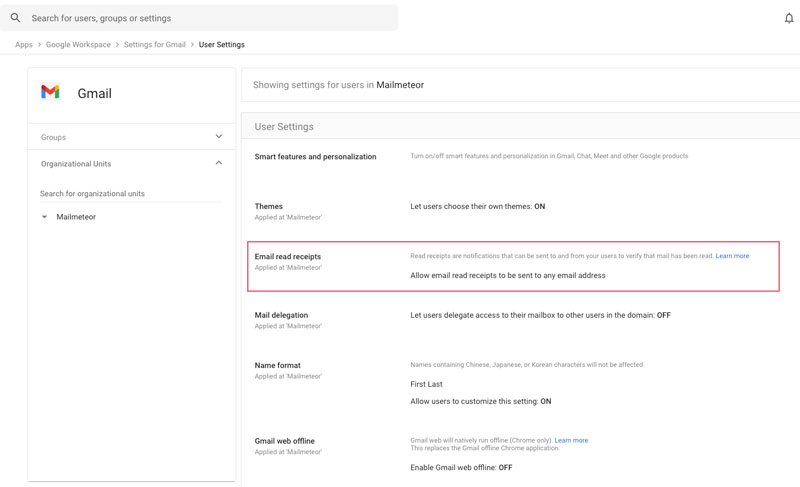The height and width of the screenshot is (487, 800).
Task: Click Allow users to customize this setting
Action: tap(481, 401)
